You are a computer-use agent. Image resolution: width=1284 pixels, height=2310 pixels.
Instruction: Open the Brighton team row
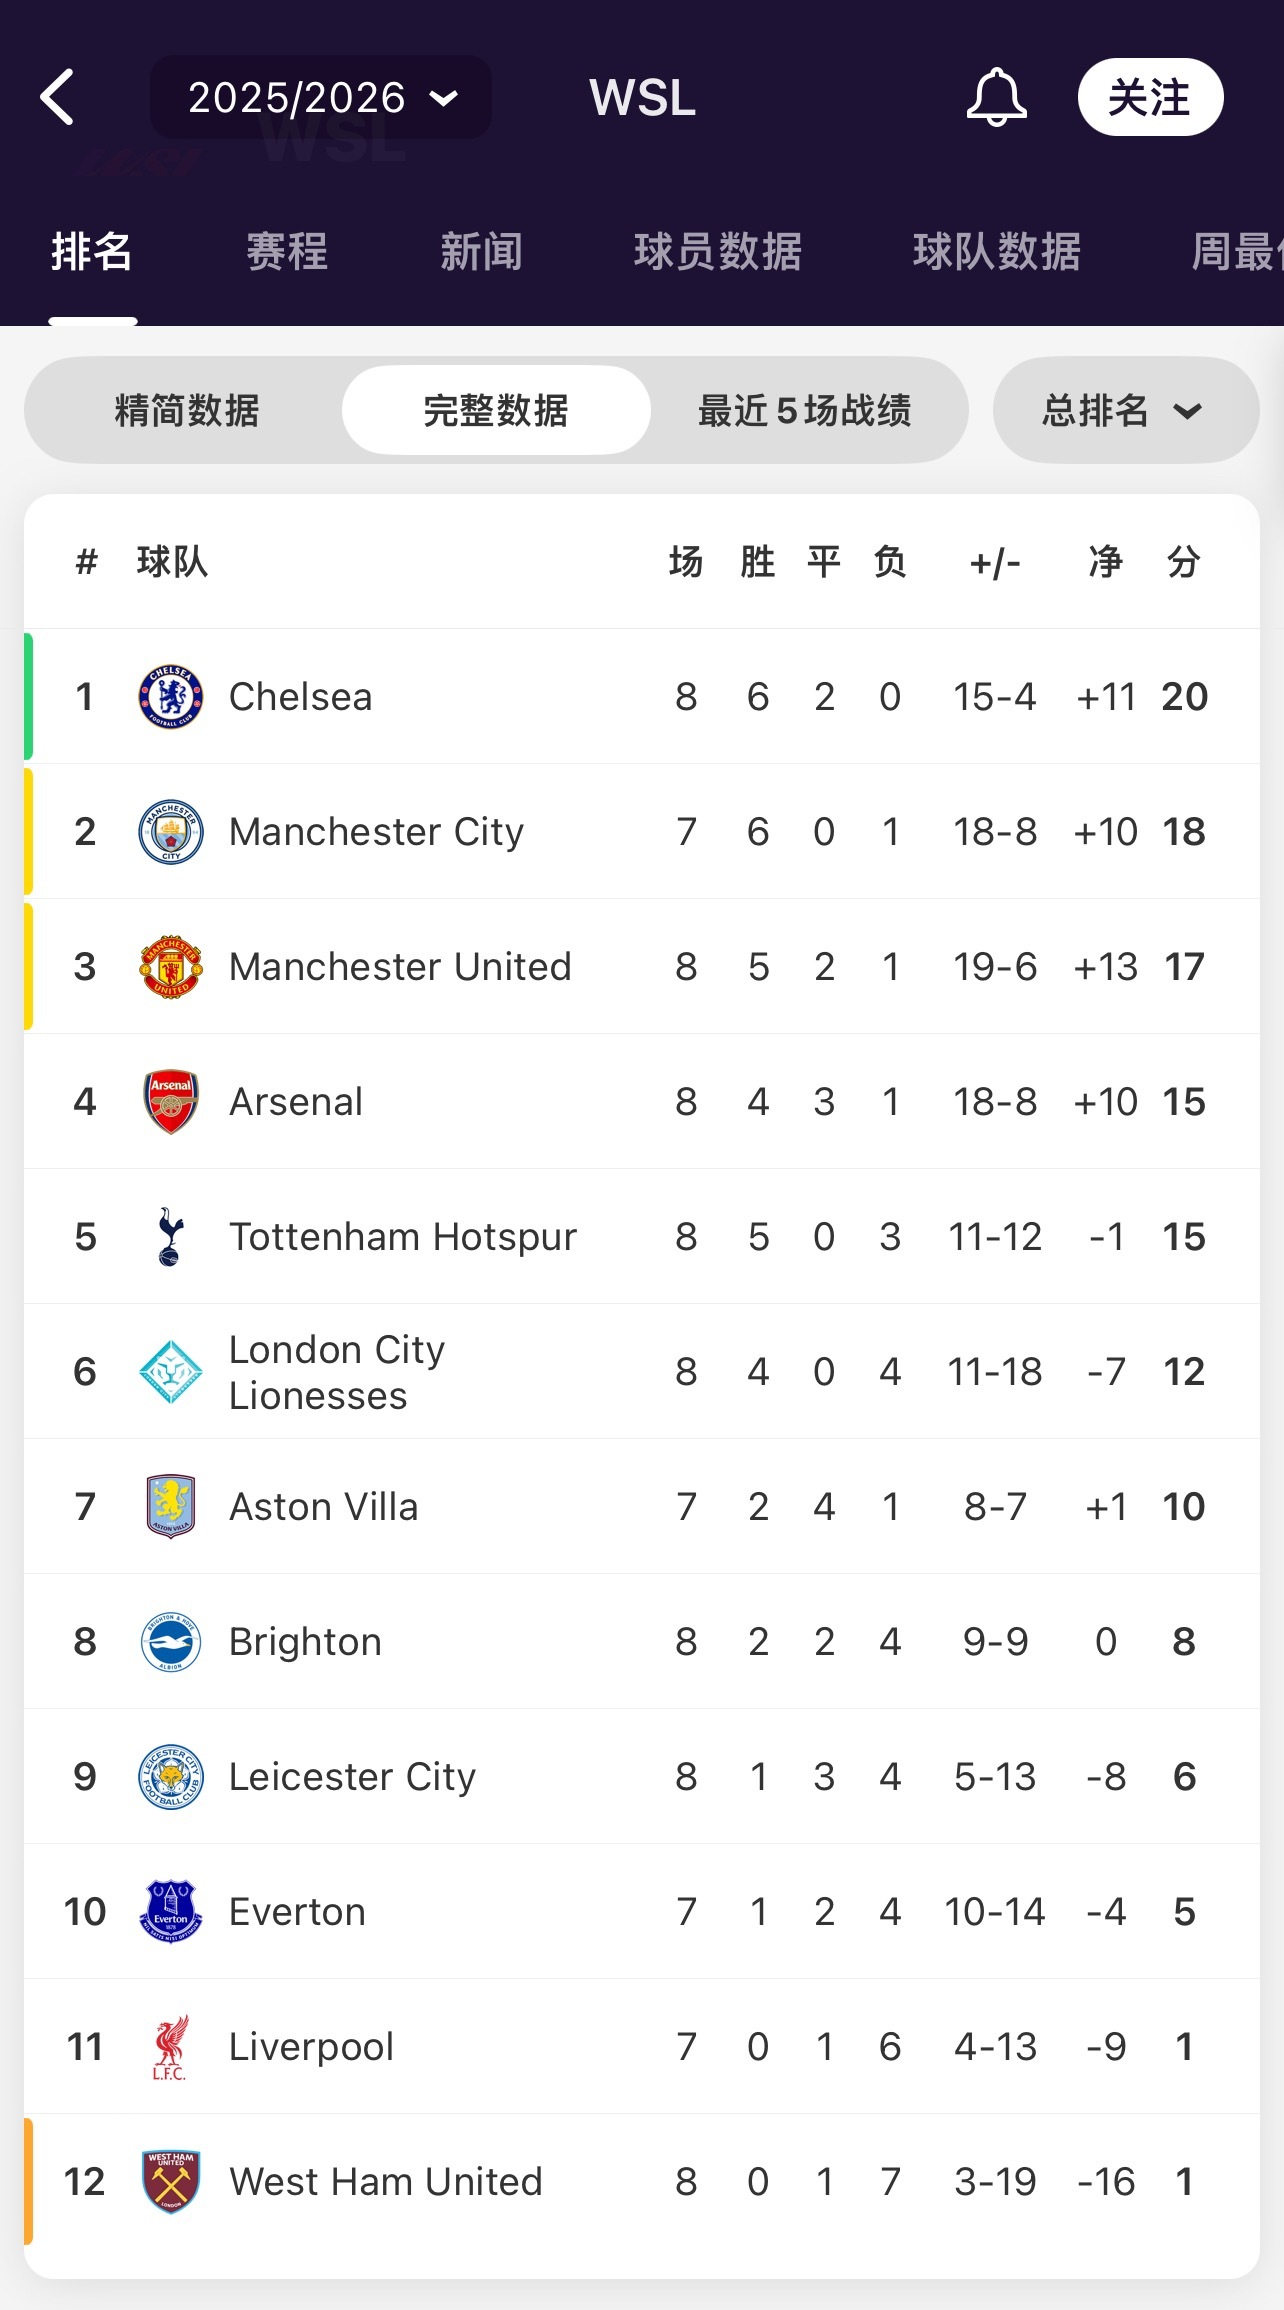(x=640, y=1642)
